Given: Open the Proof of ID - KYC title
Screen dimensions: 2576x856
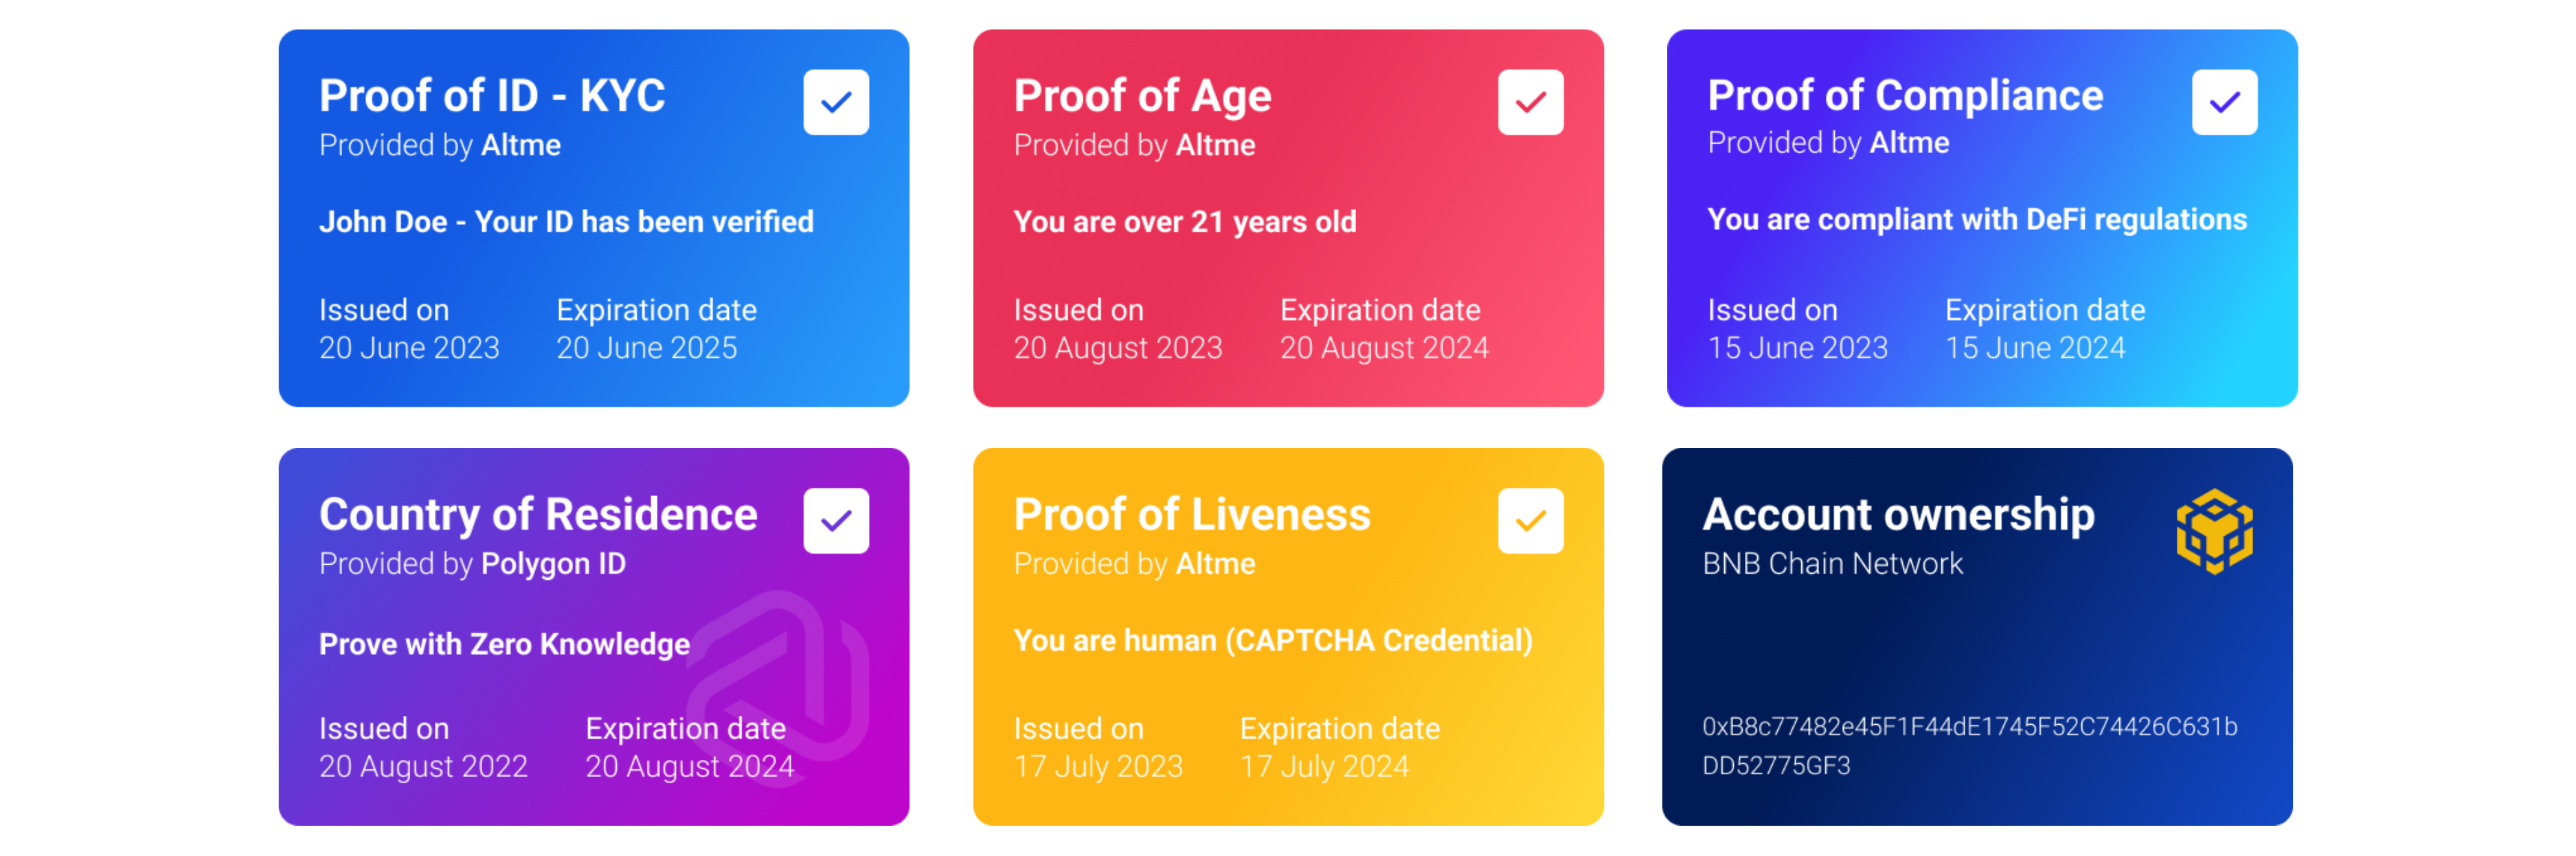Looking at the screenshot, I should (491, 96).
